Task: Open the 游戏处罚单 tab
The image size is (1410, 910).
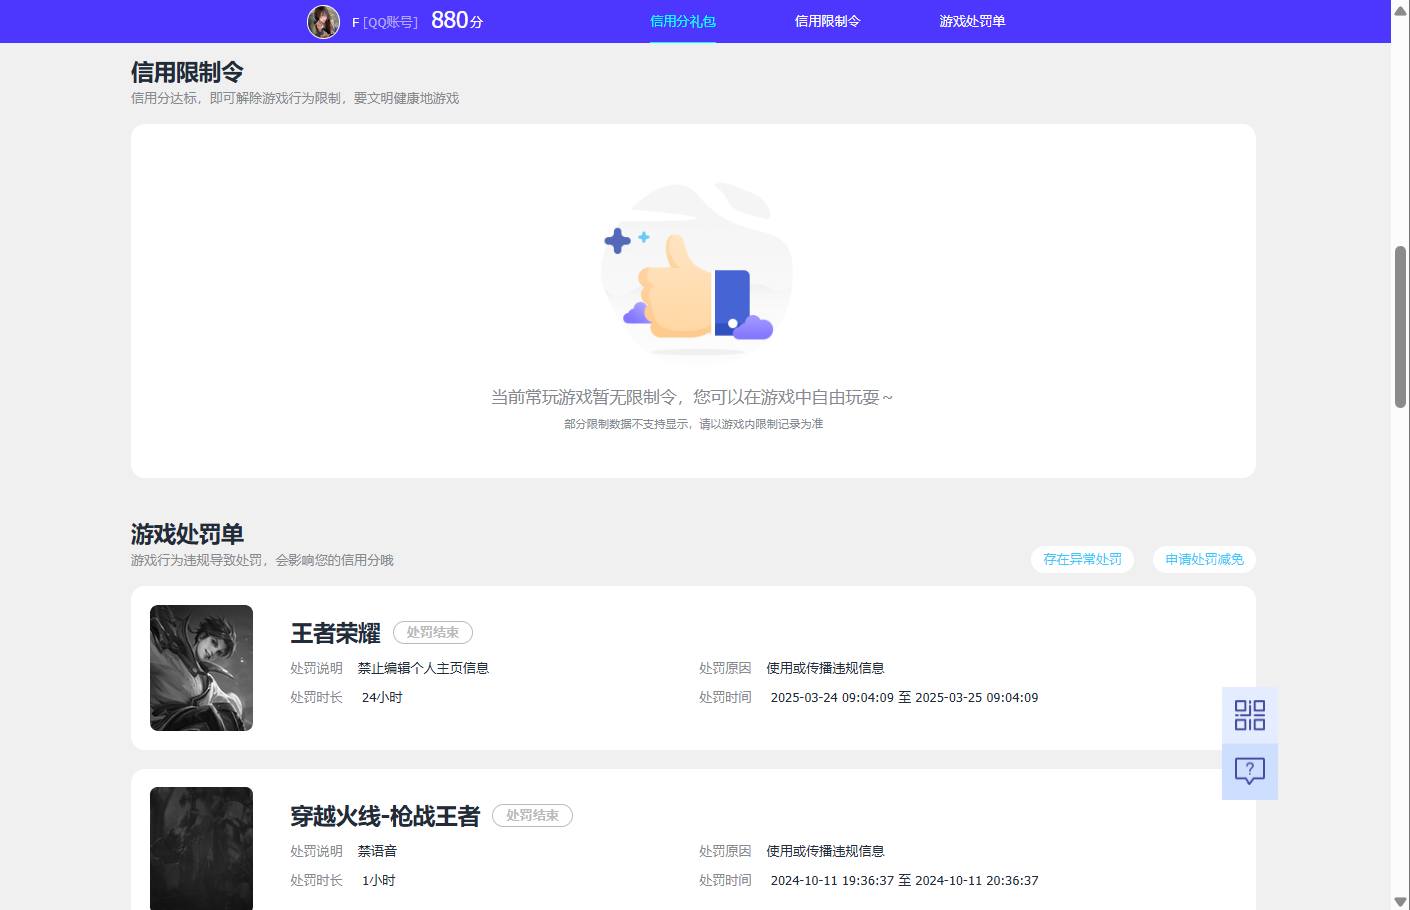Action: tap(972, 20)
